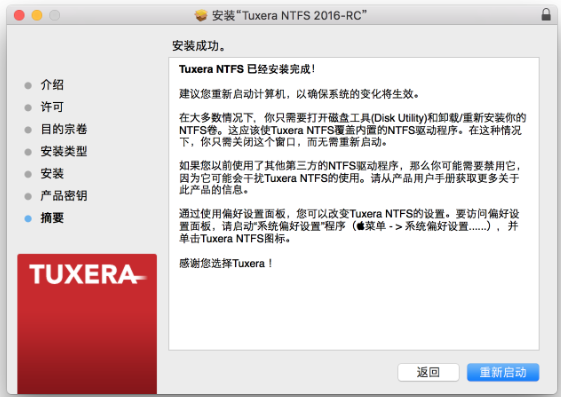Select the 安装类型 step in sidebar

click(64, 151)
